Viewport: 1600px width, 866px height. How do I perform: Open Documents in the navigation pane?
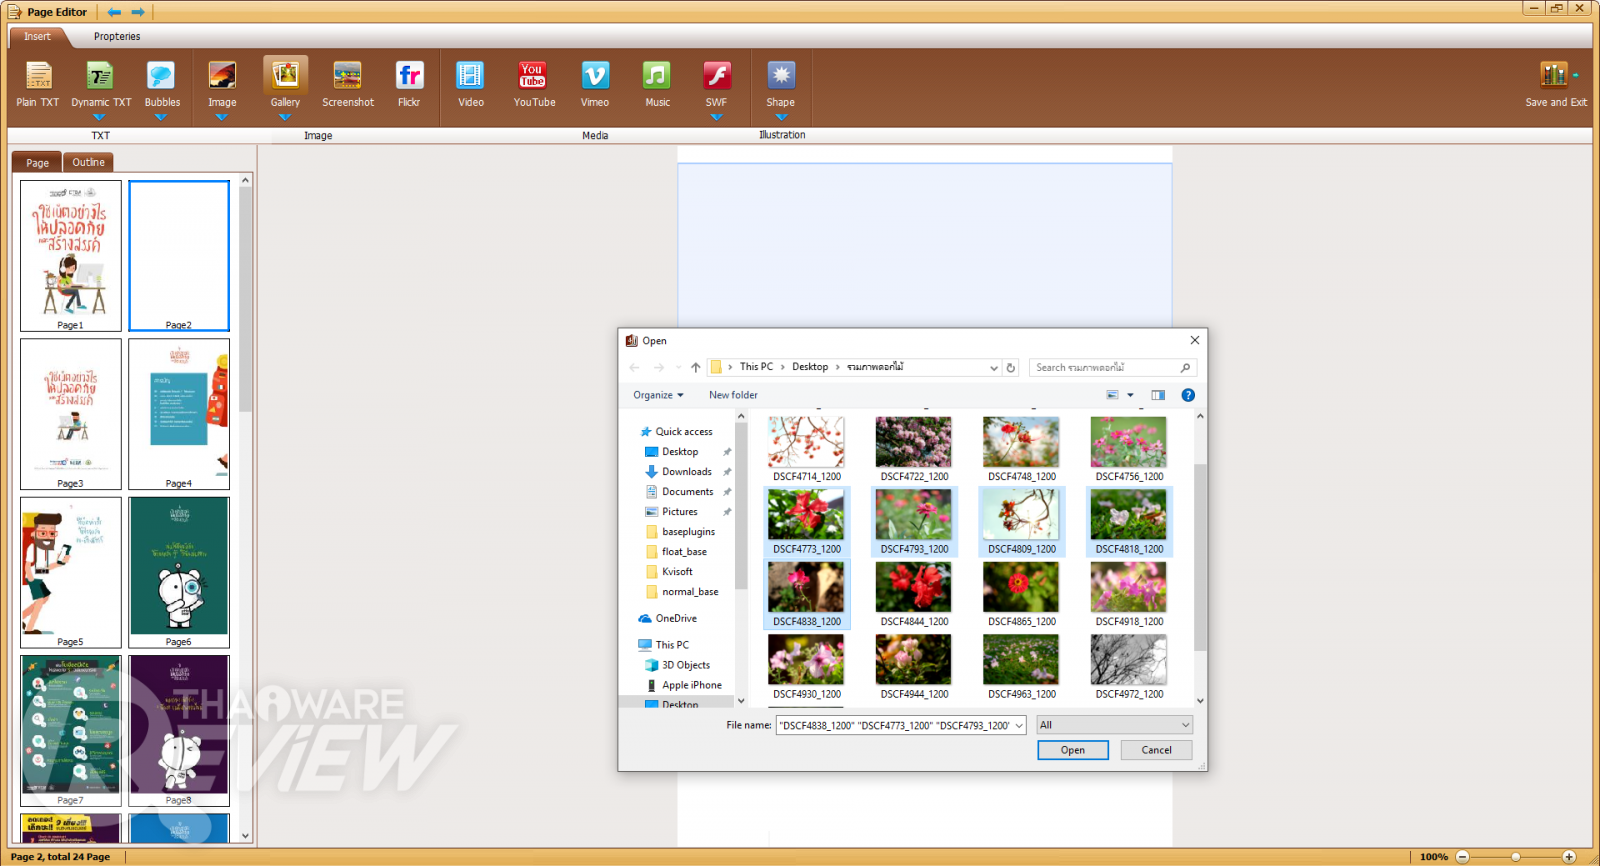pyautogui.click(x=688, y=492)
